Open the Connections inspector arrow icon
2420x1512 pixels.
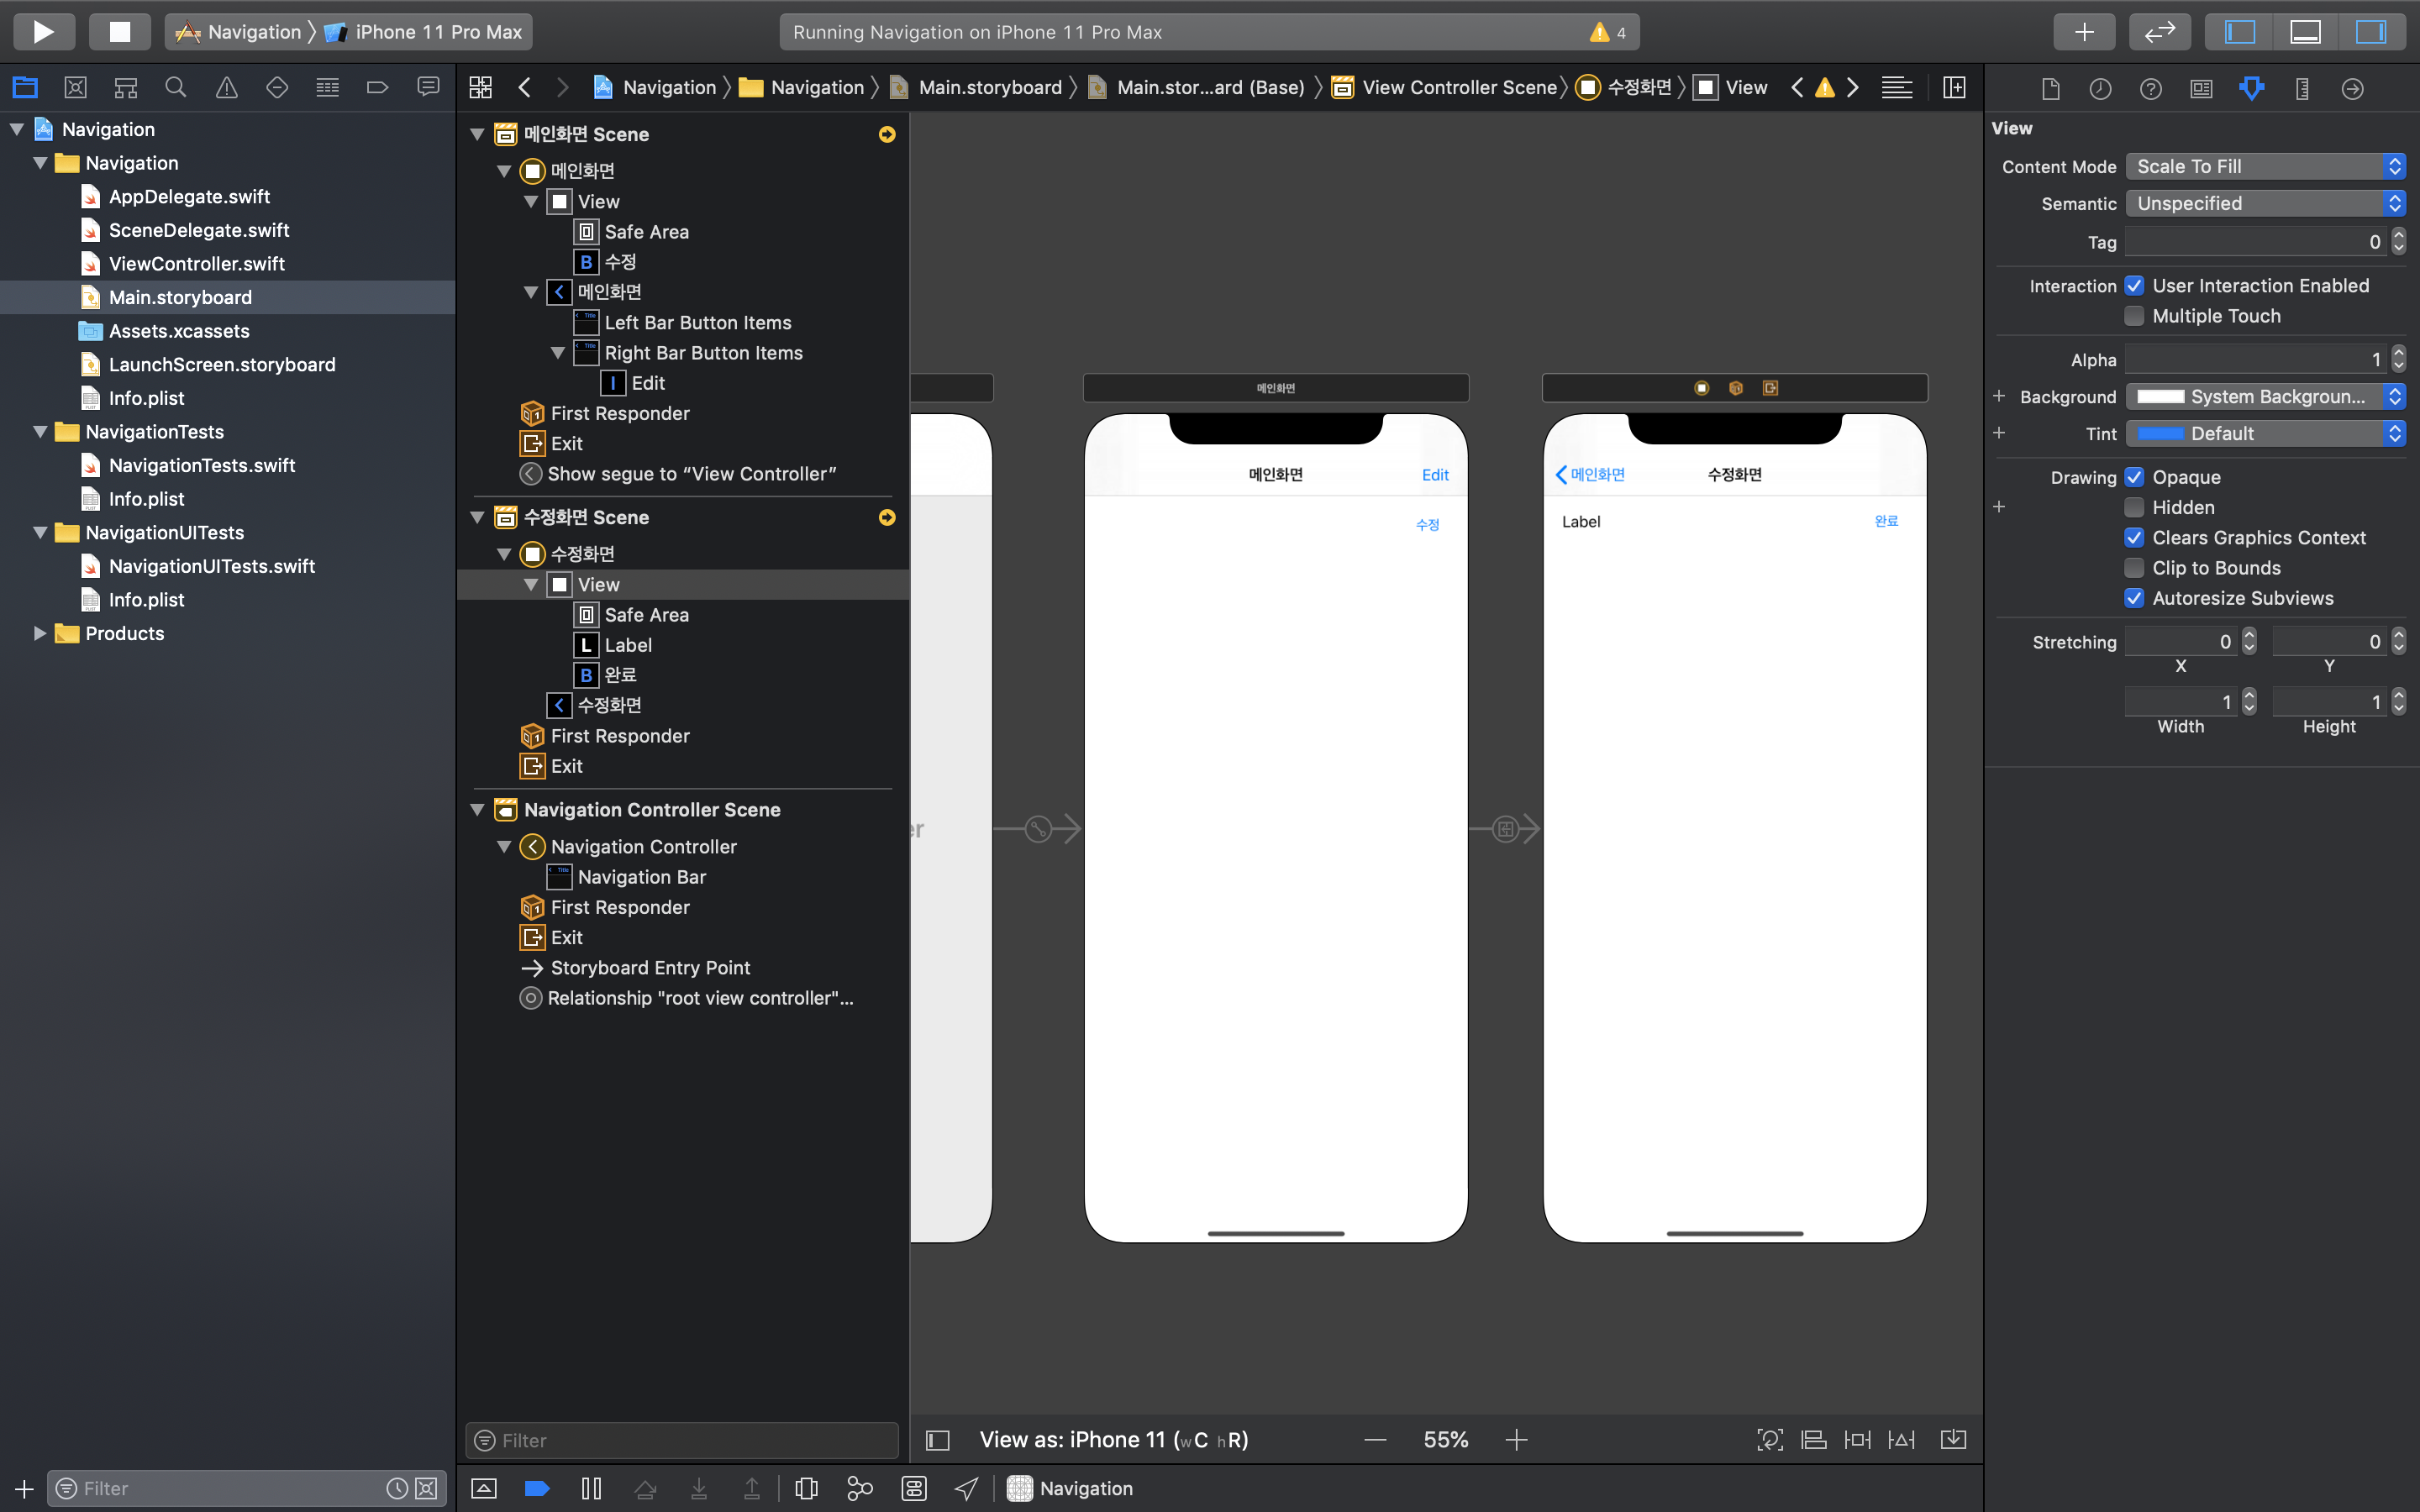point(2352,88)
